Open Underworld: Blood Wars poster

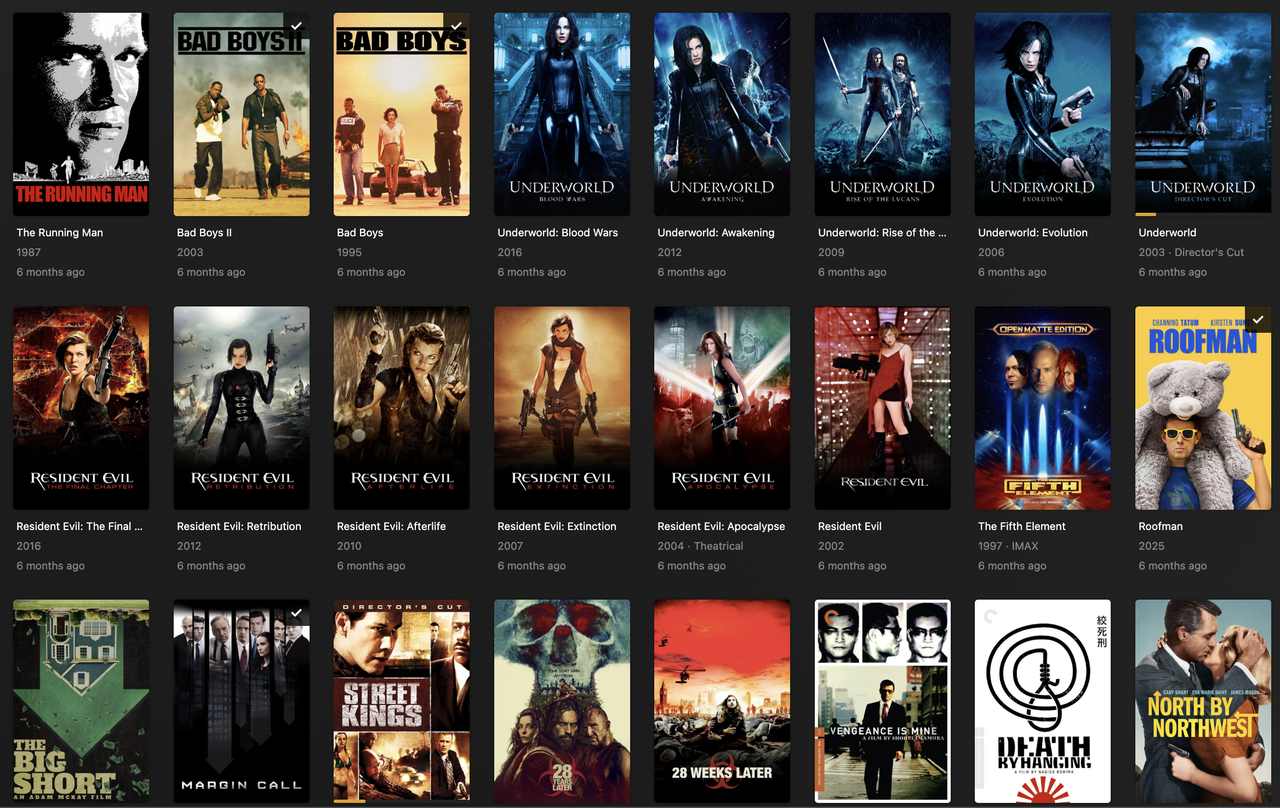pyautogui.click(x=562, y=114)
